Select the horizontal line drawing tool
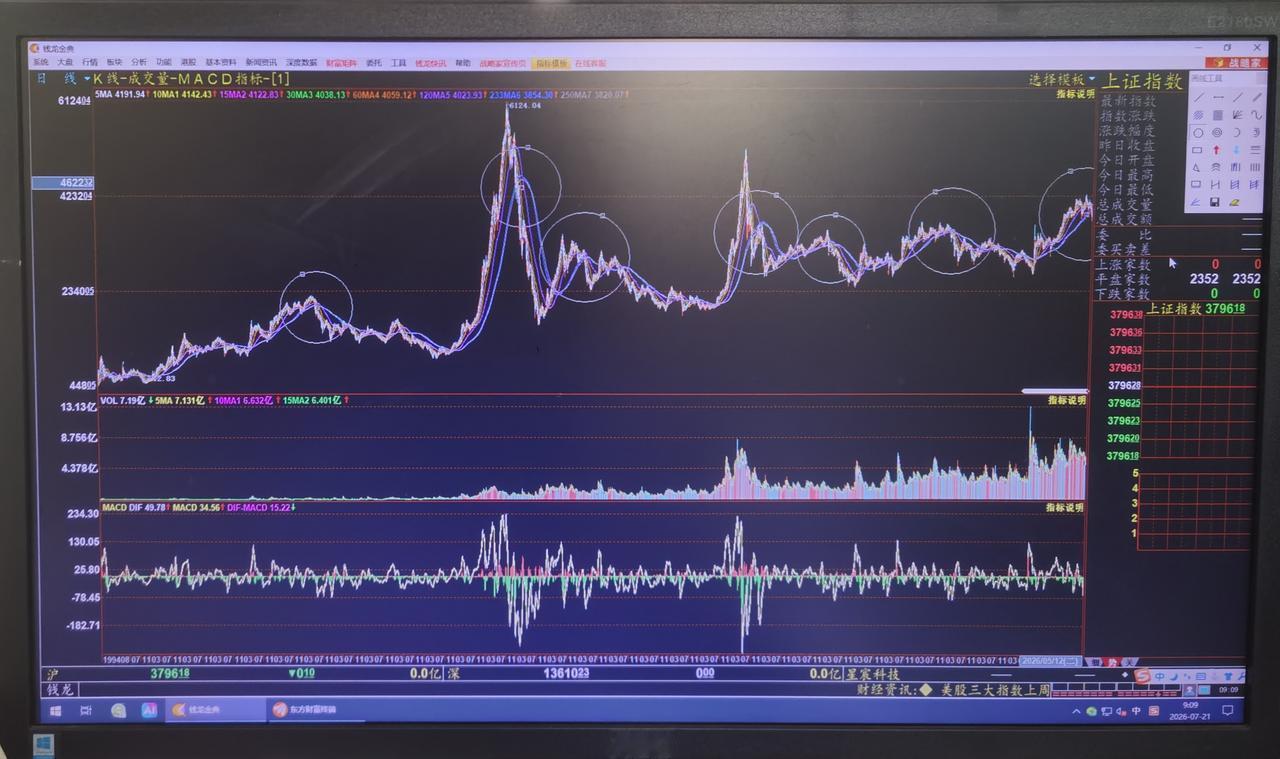The width and height of the screenshot is (1280, 759). tap(1218, 97)
